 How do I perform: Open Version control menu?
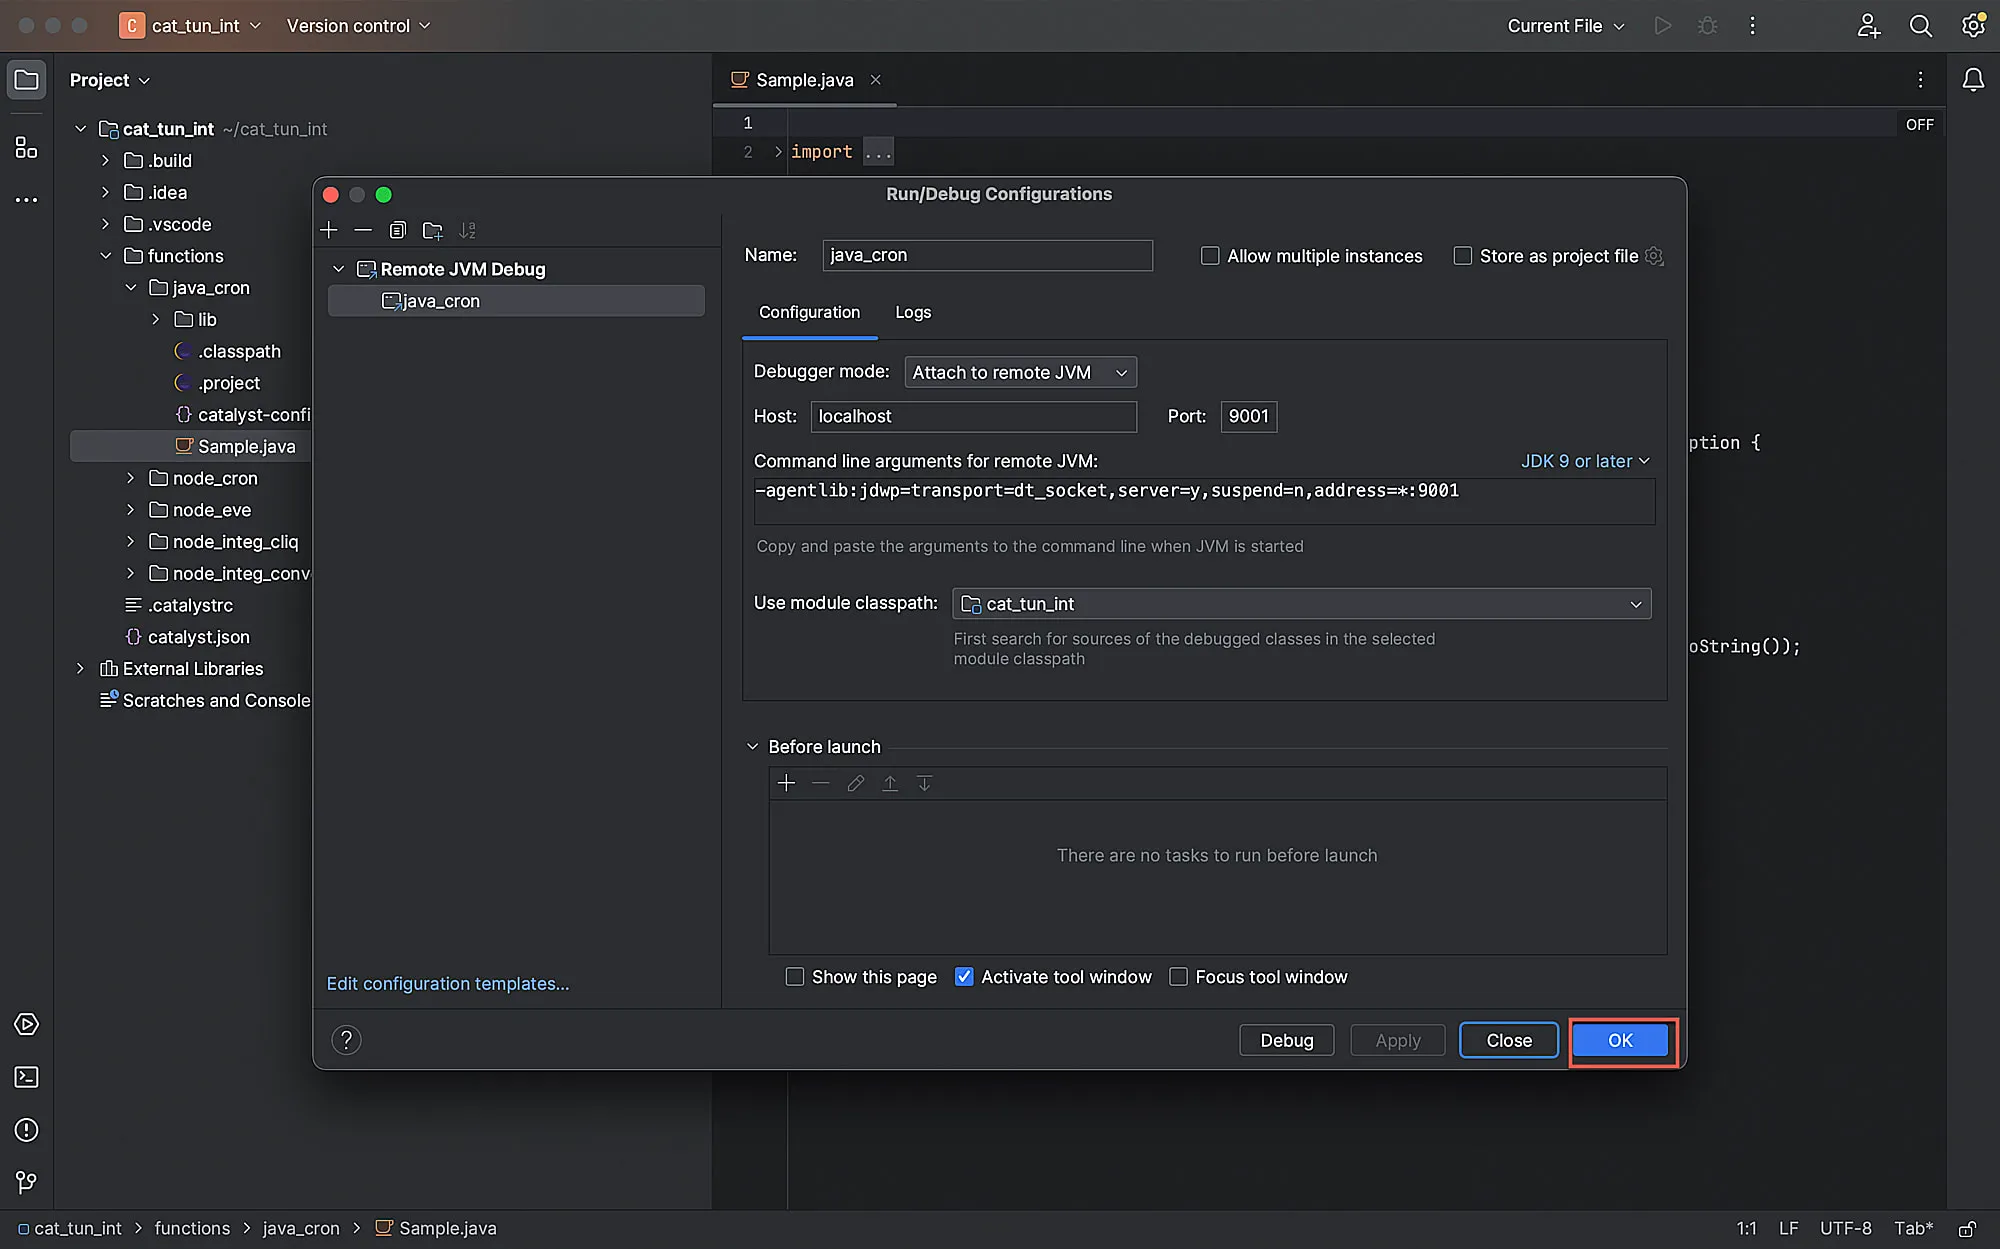point(358,26)
